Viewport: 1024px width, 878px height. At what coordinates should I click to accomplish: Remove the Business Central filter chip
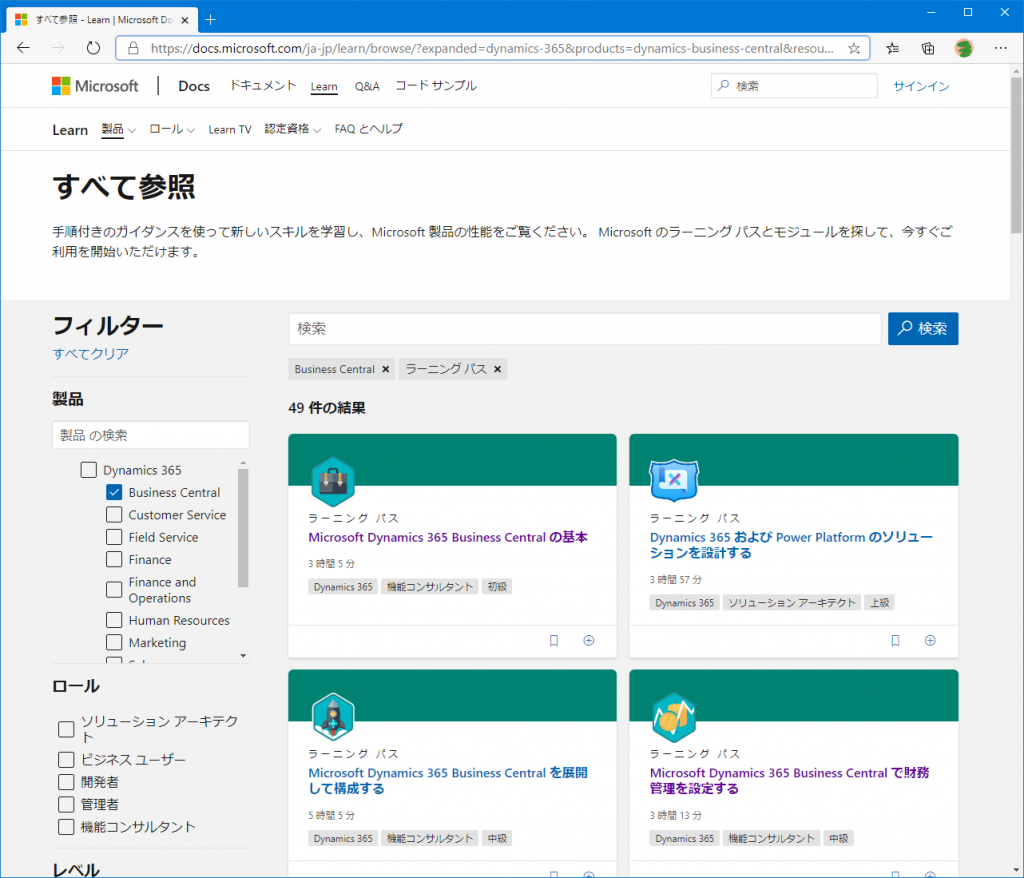click(386, 369)
